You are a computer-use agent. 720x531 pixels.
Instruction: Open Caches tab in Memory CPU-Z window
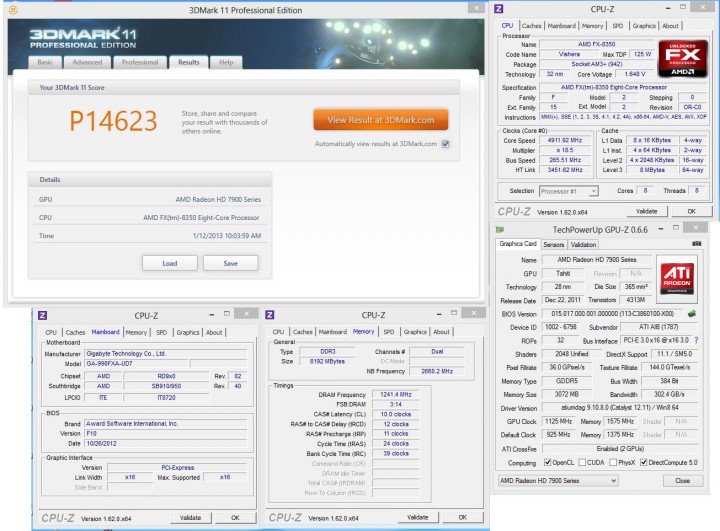(x=303, y=332)
